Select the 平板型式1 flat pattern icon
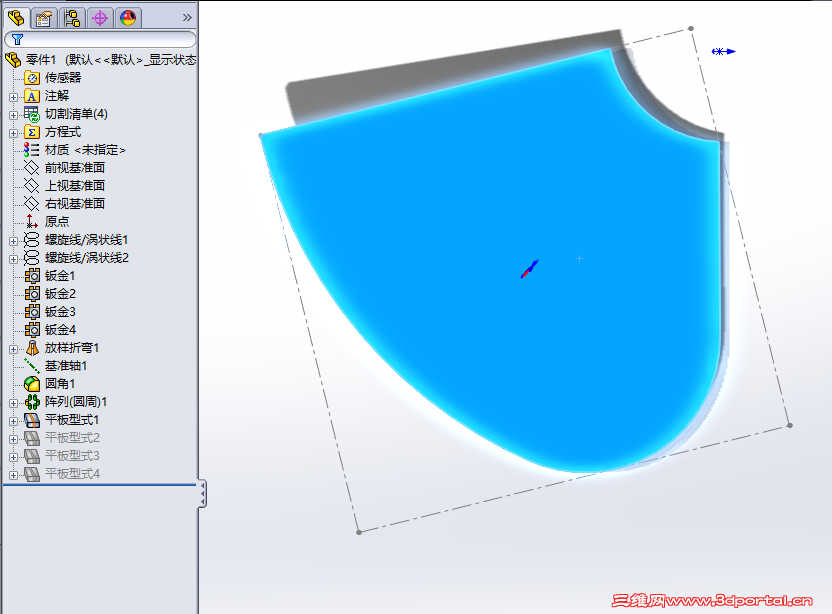This screenshot has width=832, height=614. pyautogui.click(x=32, y=420)
